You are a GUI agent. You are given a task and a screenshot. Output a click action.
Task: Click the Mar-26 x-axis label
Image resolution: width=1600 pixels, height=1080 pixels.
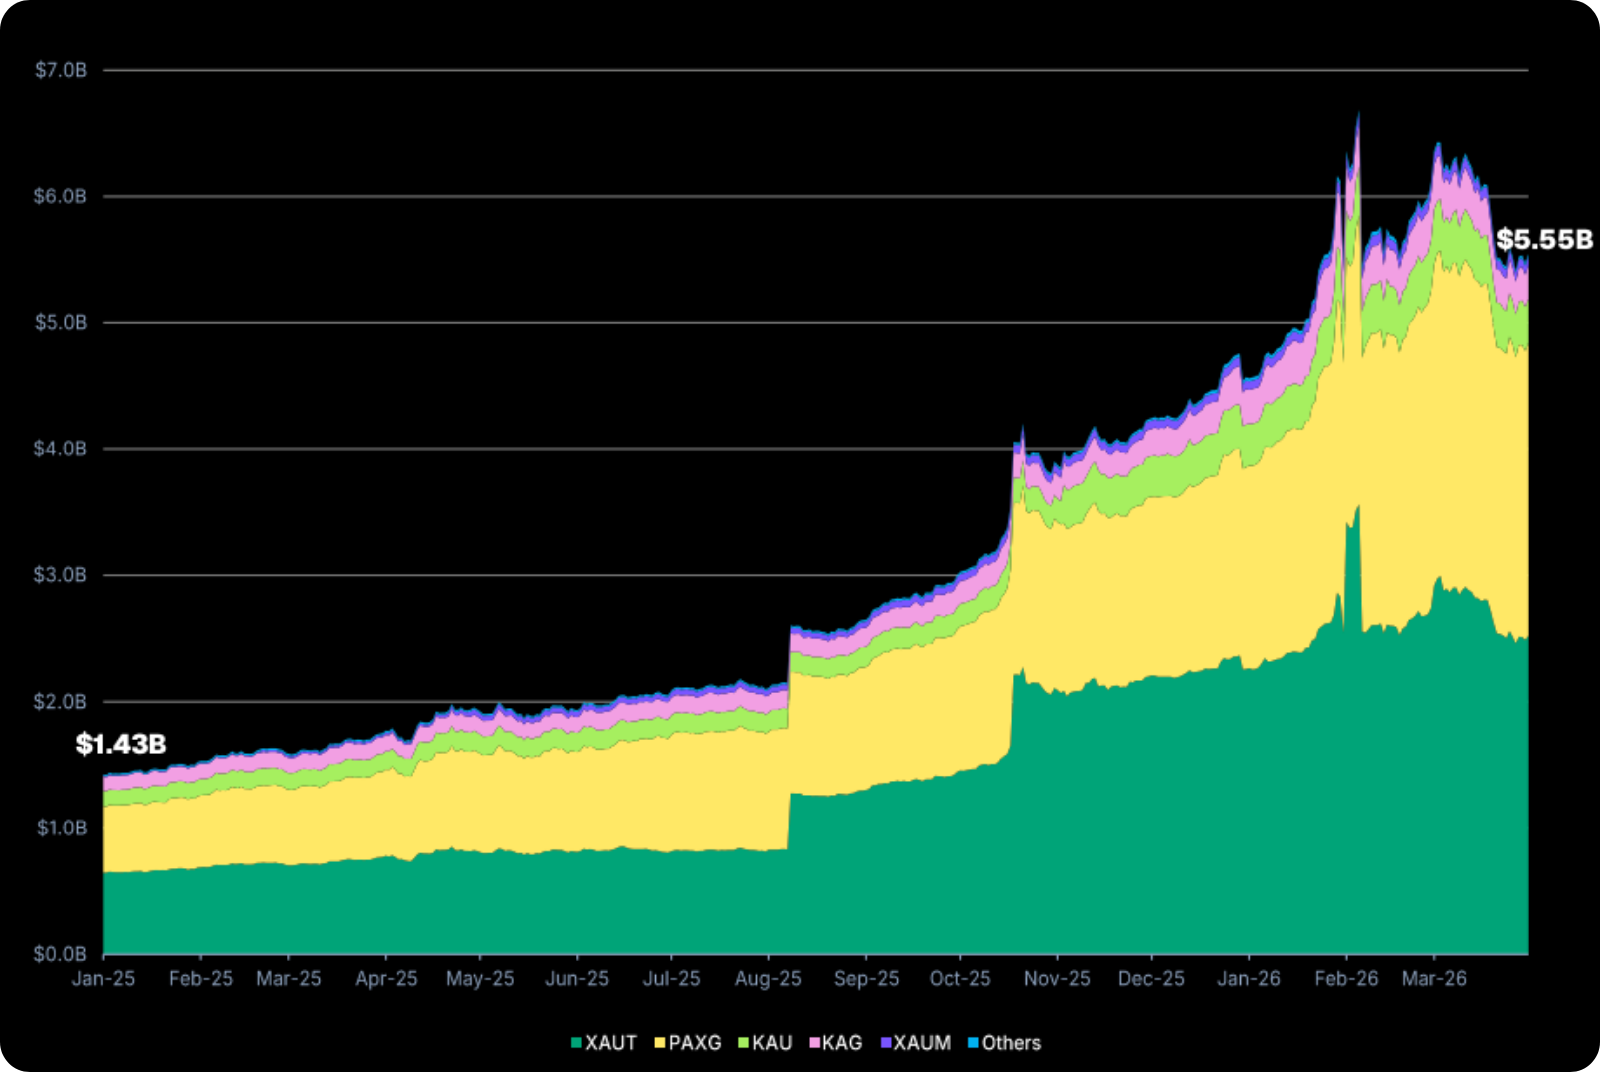click(x=1434, y=979)
